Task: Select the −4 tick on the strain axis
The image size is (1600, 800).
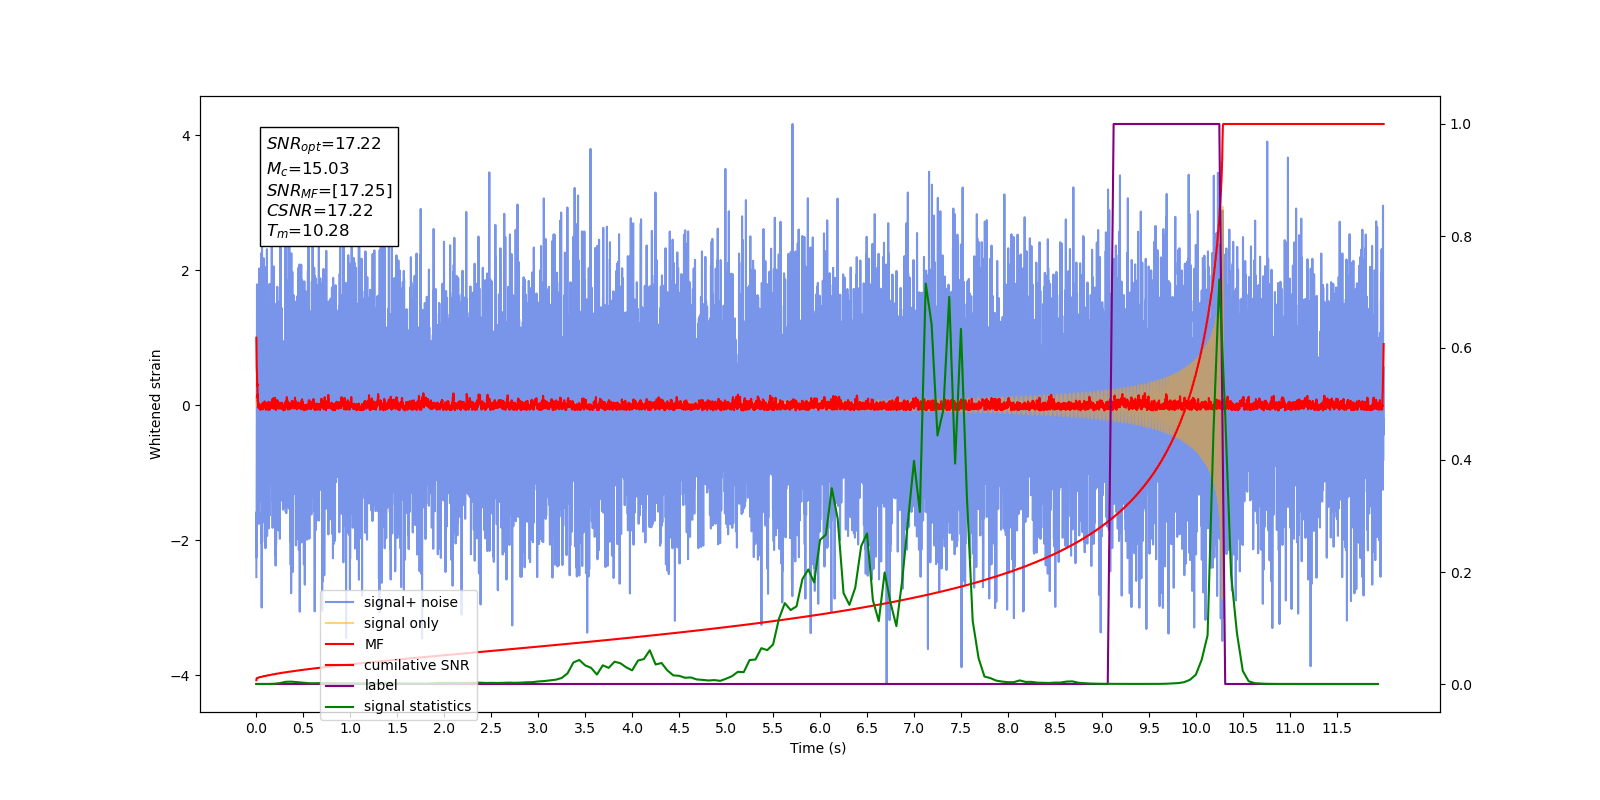Action: pyautogui.click(x=181, y=676)
